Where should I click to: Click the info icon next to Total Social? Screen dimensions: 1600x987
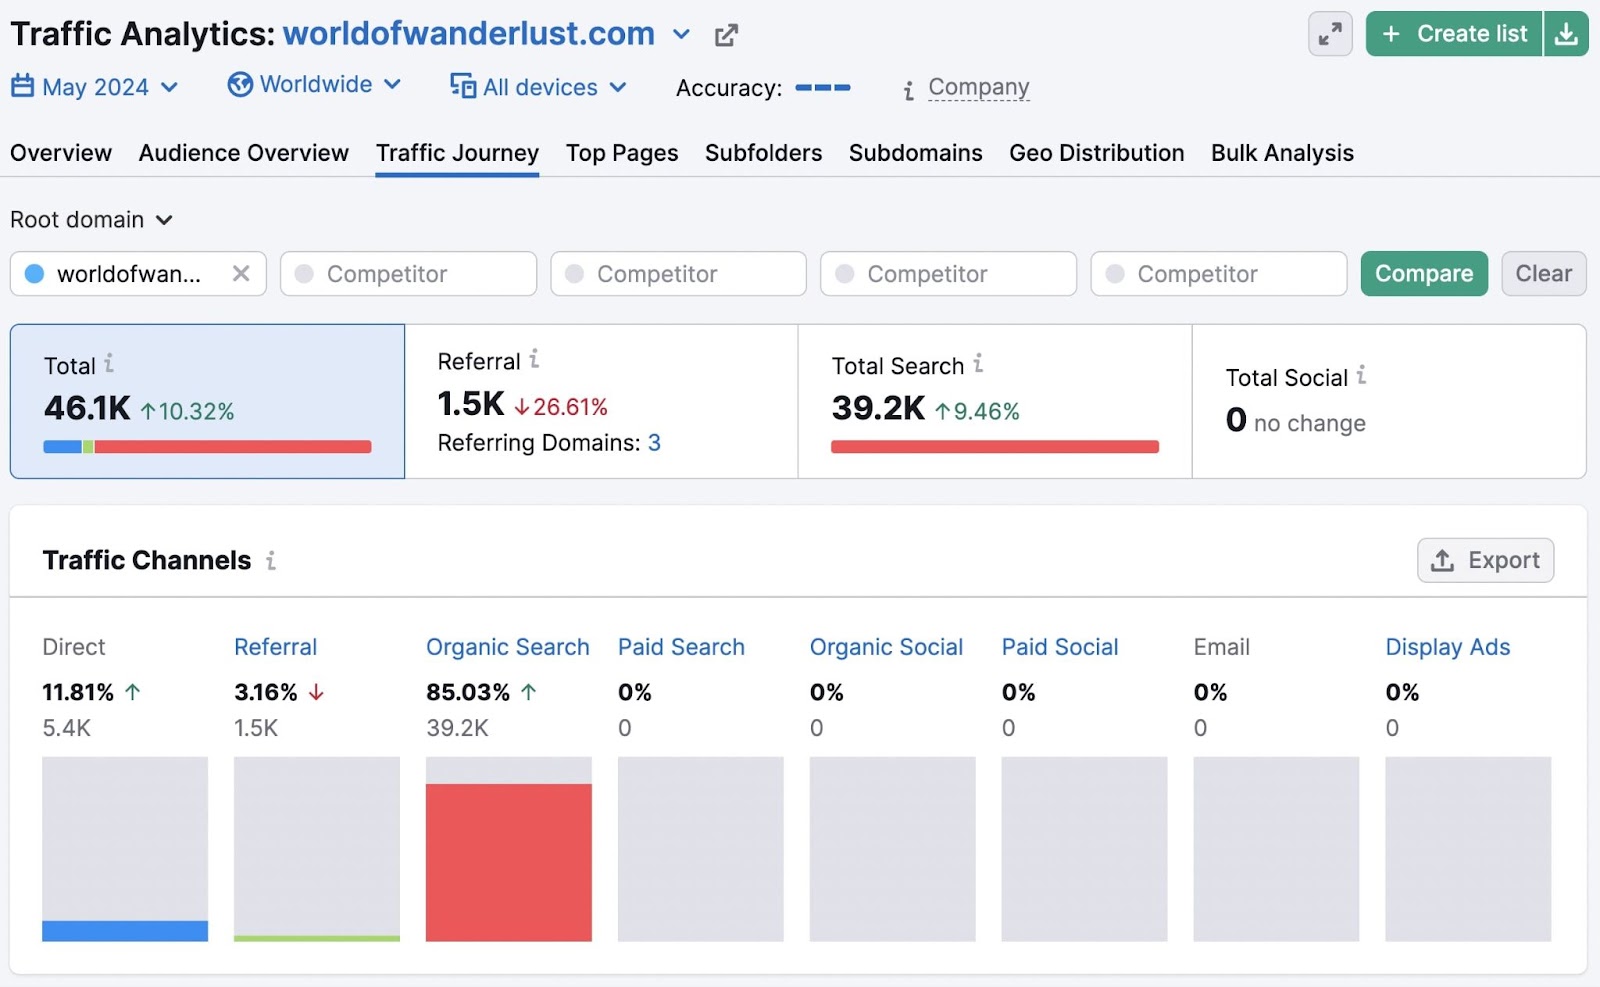pos(1361,375)
